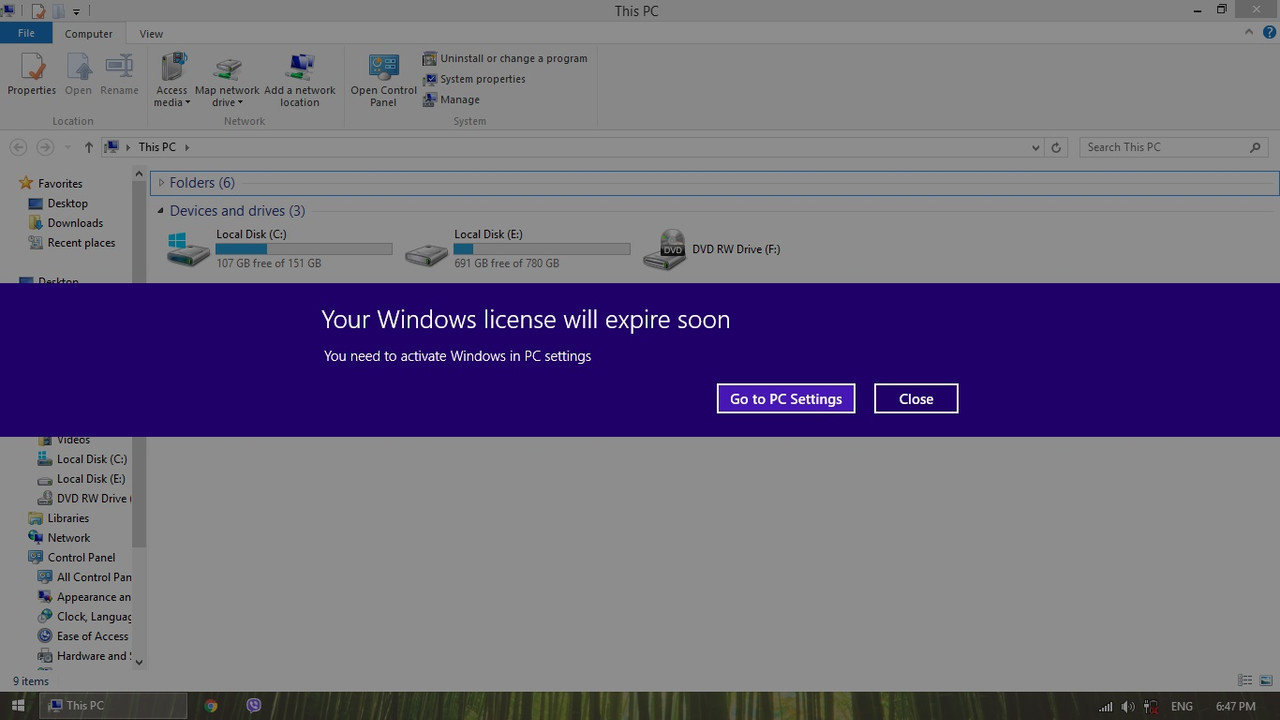Click the 6:47 PM taskbar clock
This screenshot has width=1280, height=720.
(1235, 707)
